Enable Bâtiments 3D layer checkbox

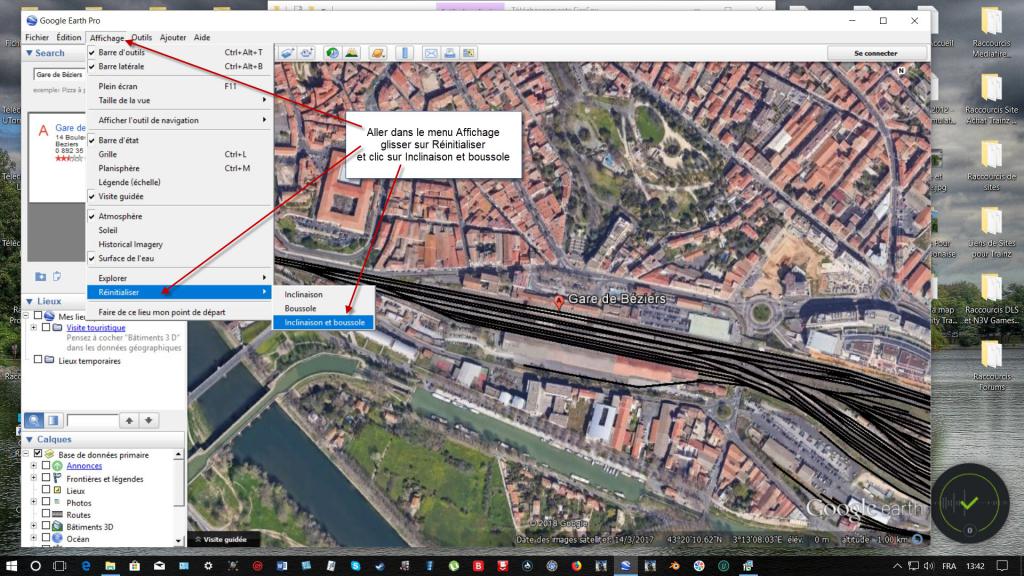(x=46, y=526)
